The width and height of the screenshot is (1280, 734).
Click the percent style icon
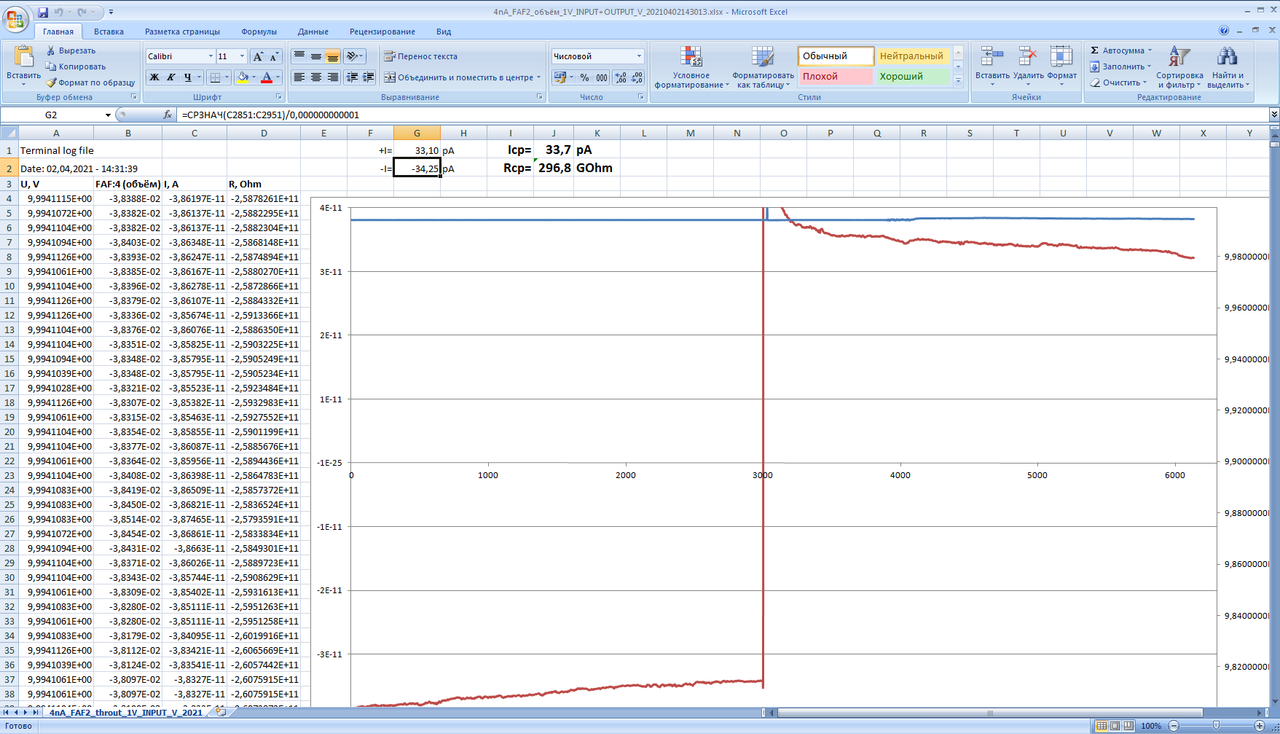click(x=585, y=77)
